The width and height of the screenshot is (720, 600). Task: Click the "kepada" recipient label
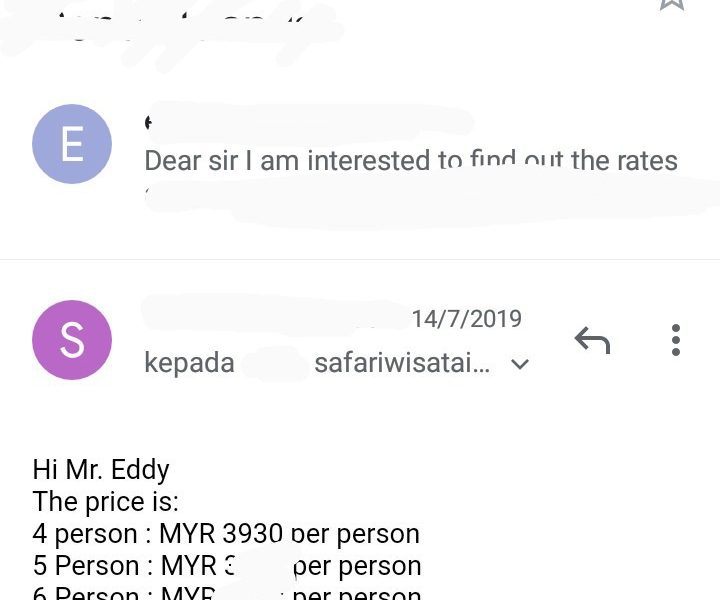coord(189,363)
